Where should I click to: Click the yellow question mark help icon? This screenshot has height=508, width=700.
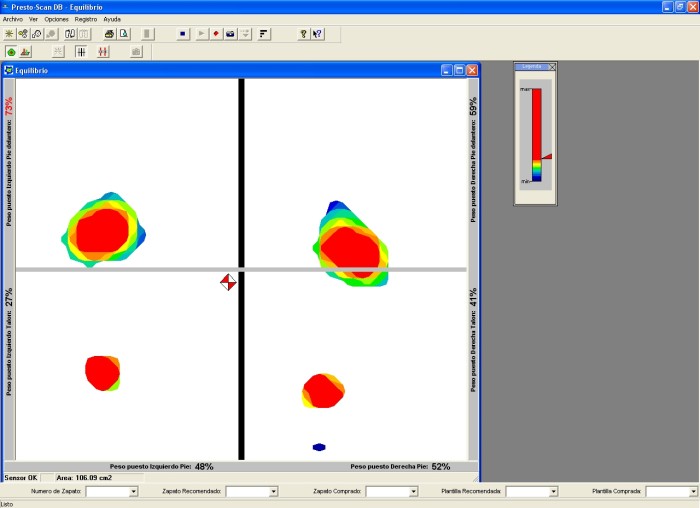(303, 33)
